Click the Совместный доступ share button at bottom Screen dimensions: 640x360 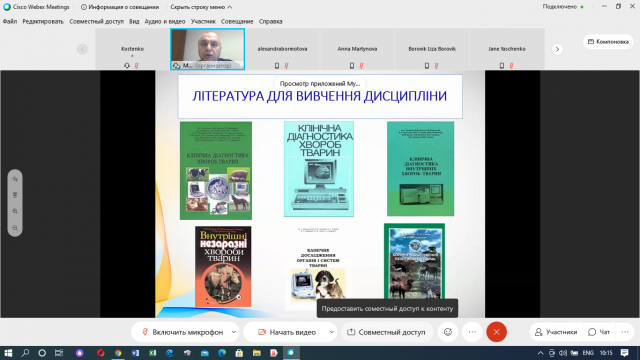(386, 332)
